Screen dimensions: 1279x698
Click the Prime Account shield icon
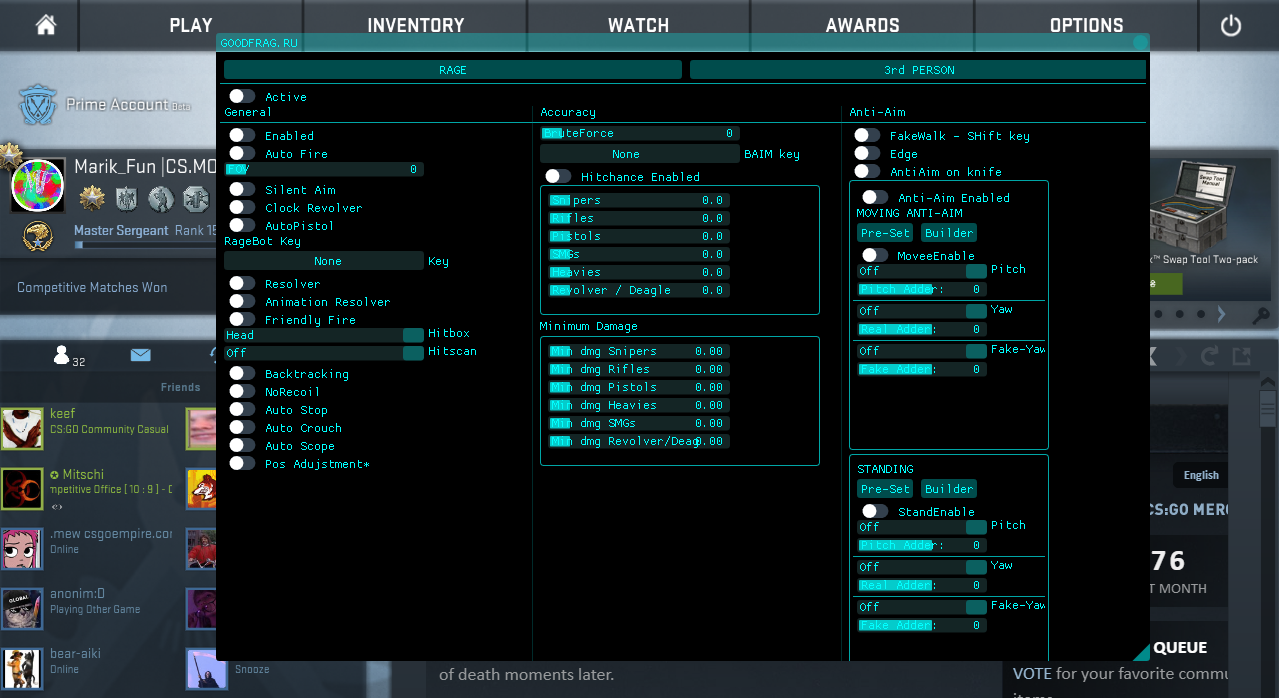(x=38, y=104)
